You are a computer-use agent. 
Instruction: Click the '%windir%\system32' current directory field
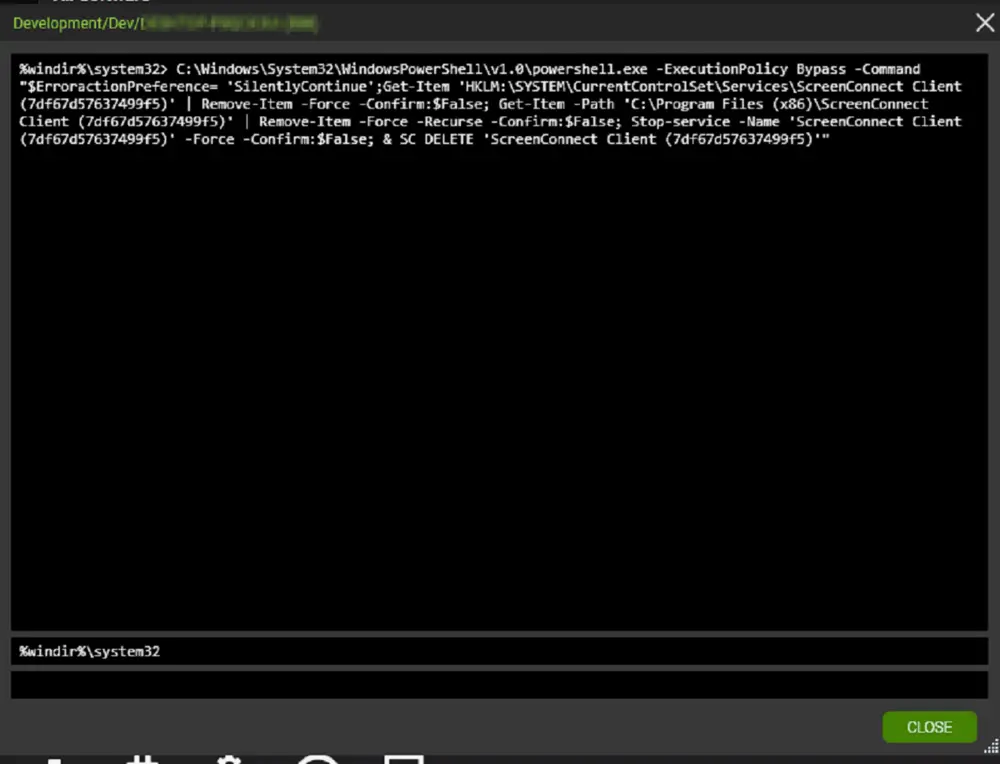coord(499,651)
